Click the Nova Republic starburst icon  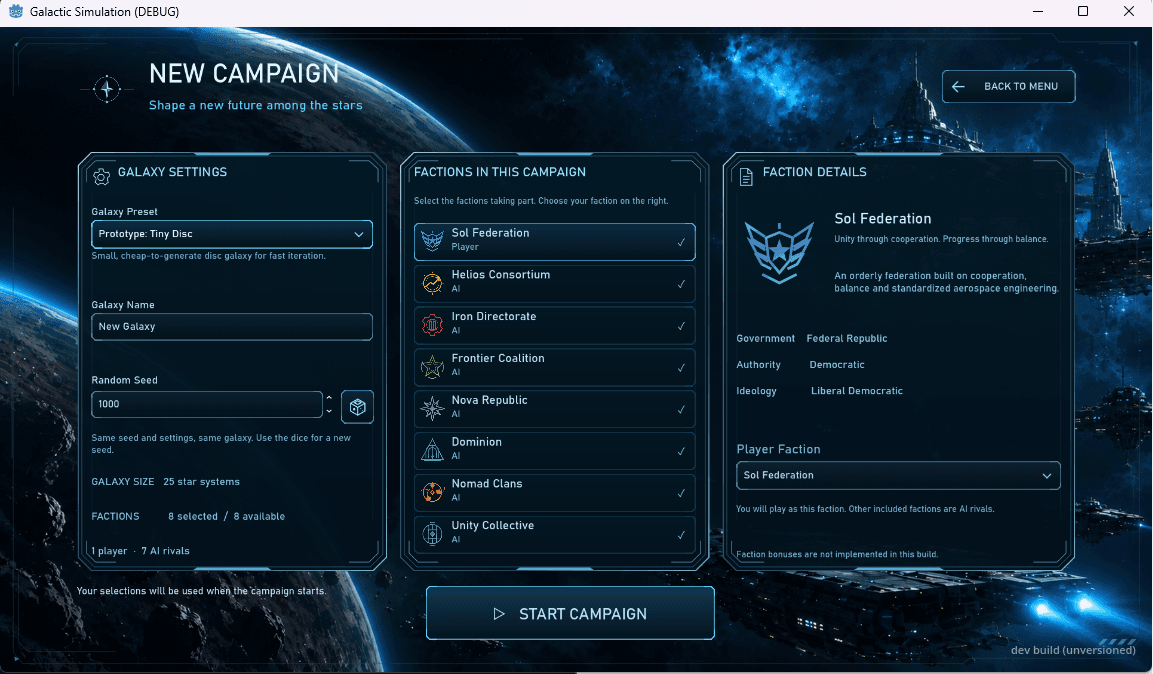click(432, 408)
